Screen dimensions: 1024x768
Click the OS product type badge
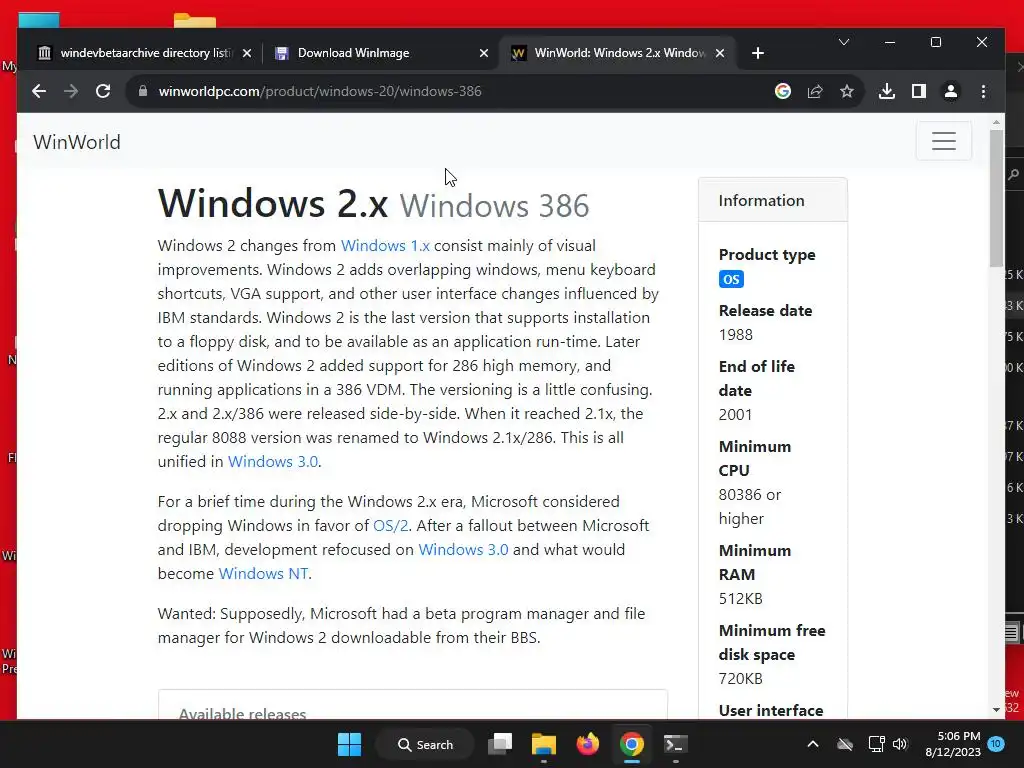point(731,280)
